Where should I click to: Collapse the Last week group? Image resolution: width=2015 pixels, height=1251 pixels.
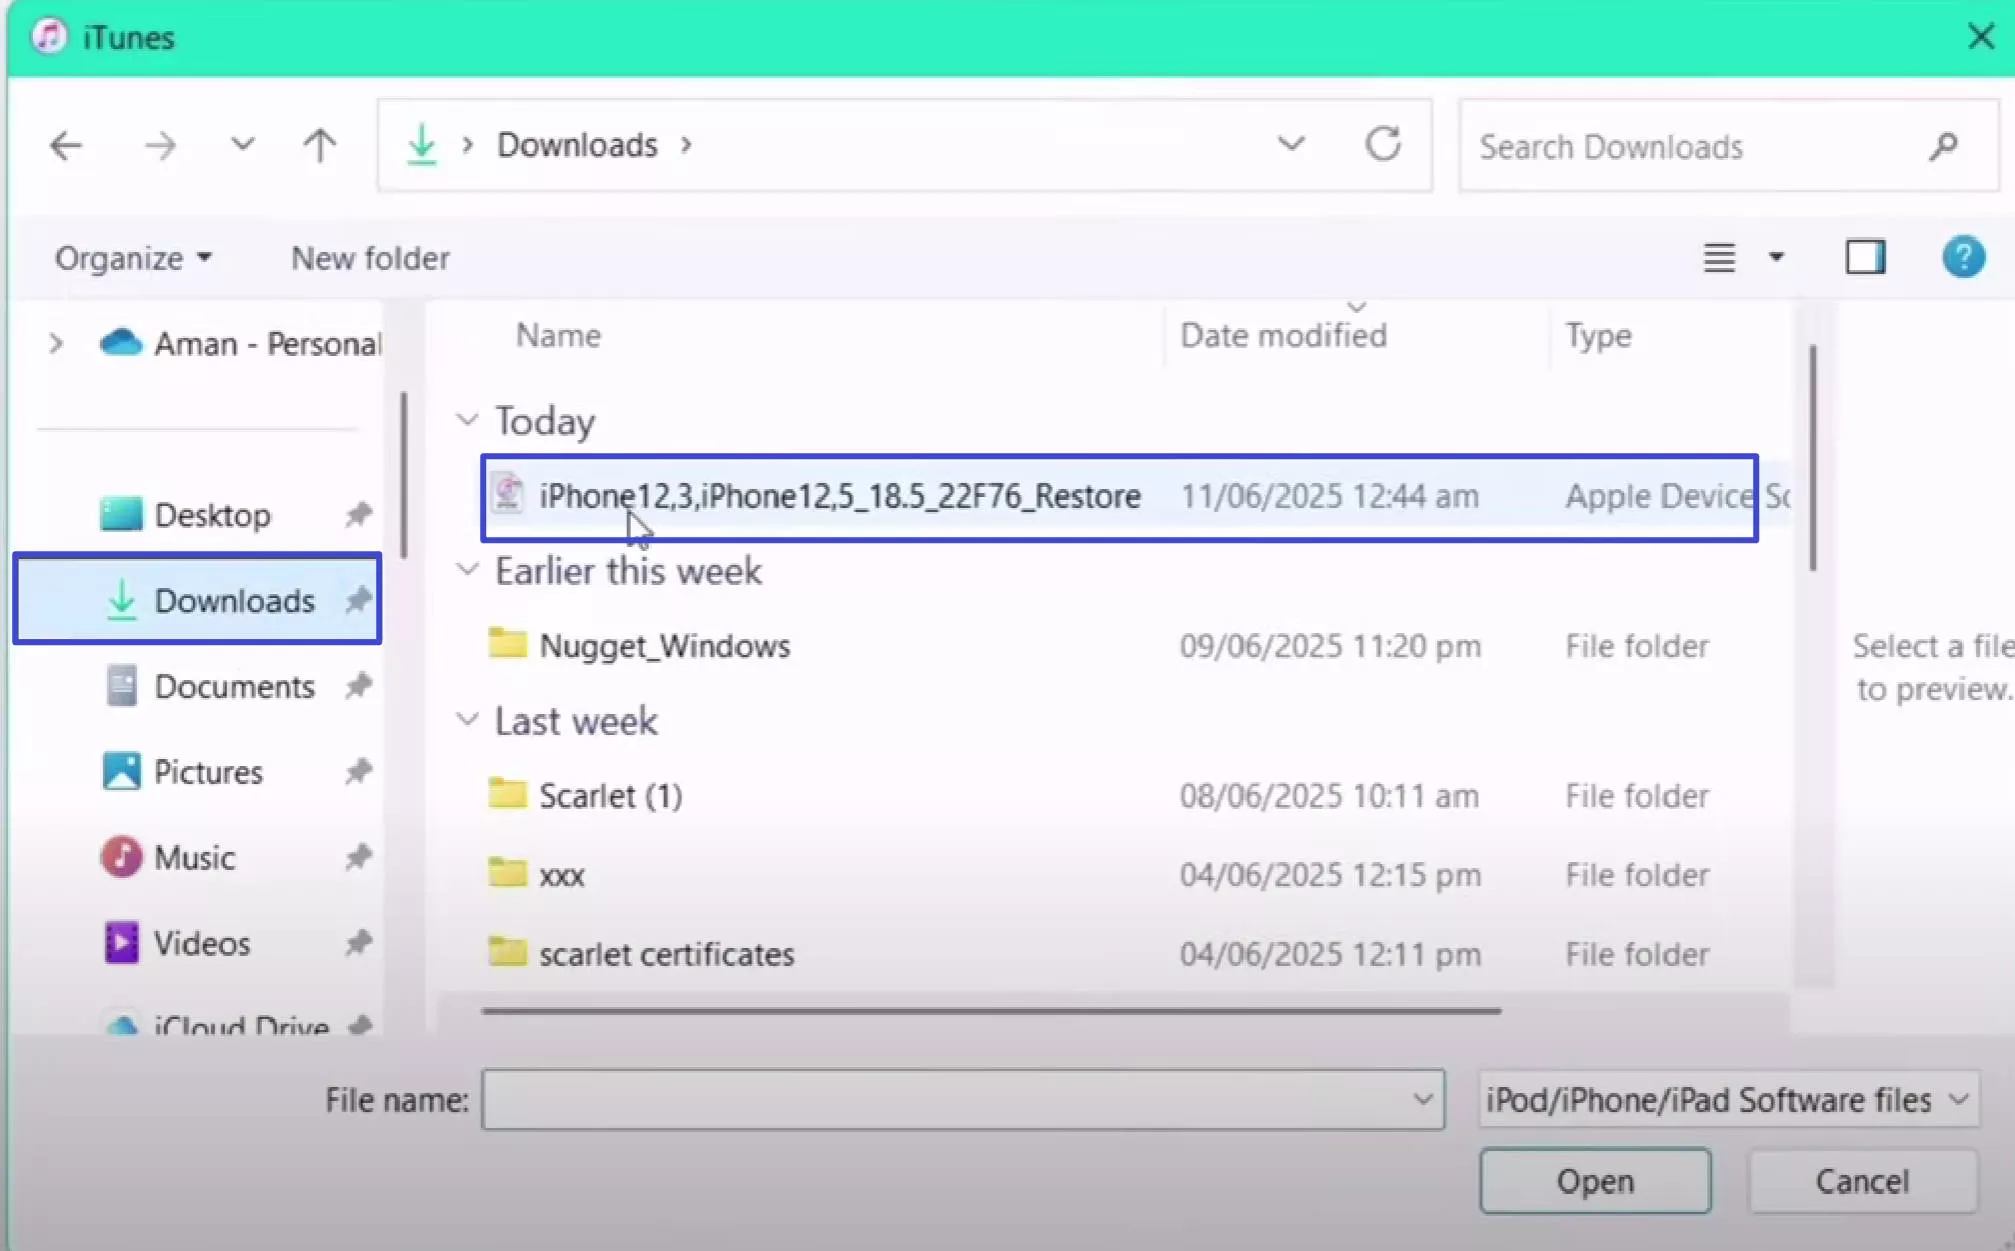(x=468, y=719)
